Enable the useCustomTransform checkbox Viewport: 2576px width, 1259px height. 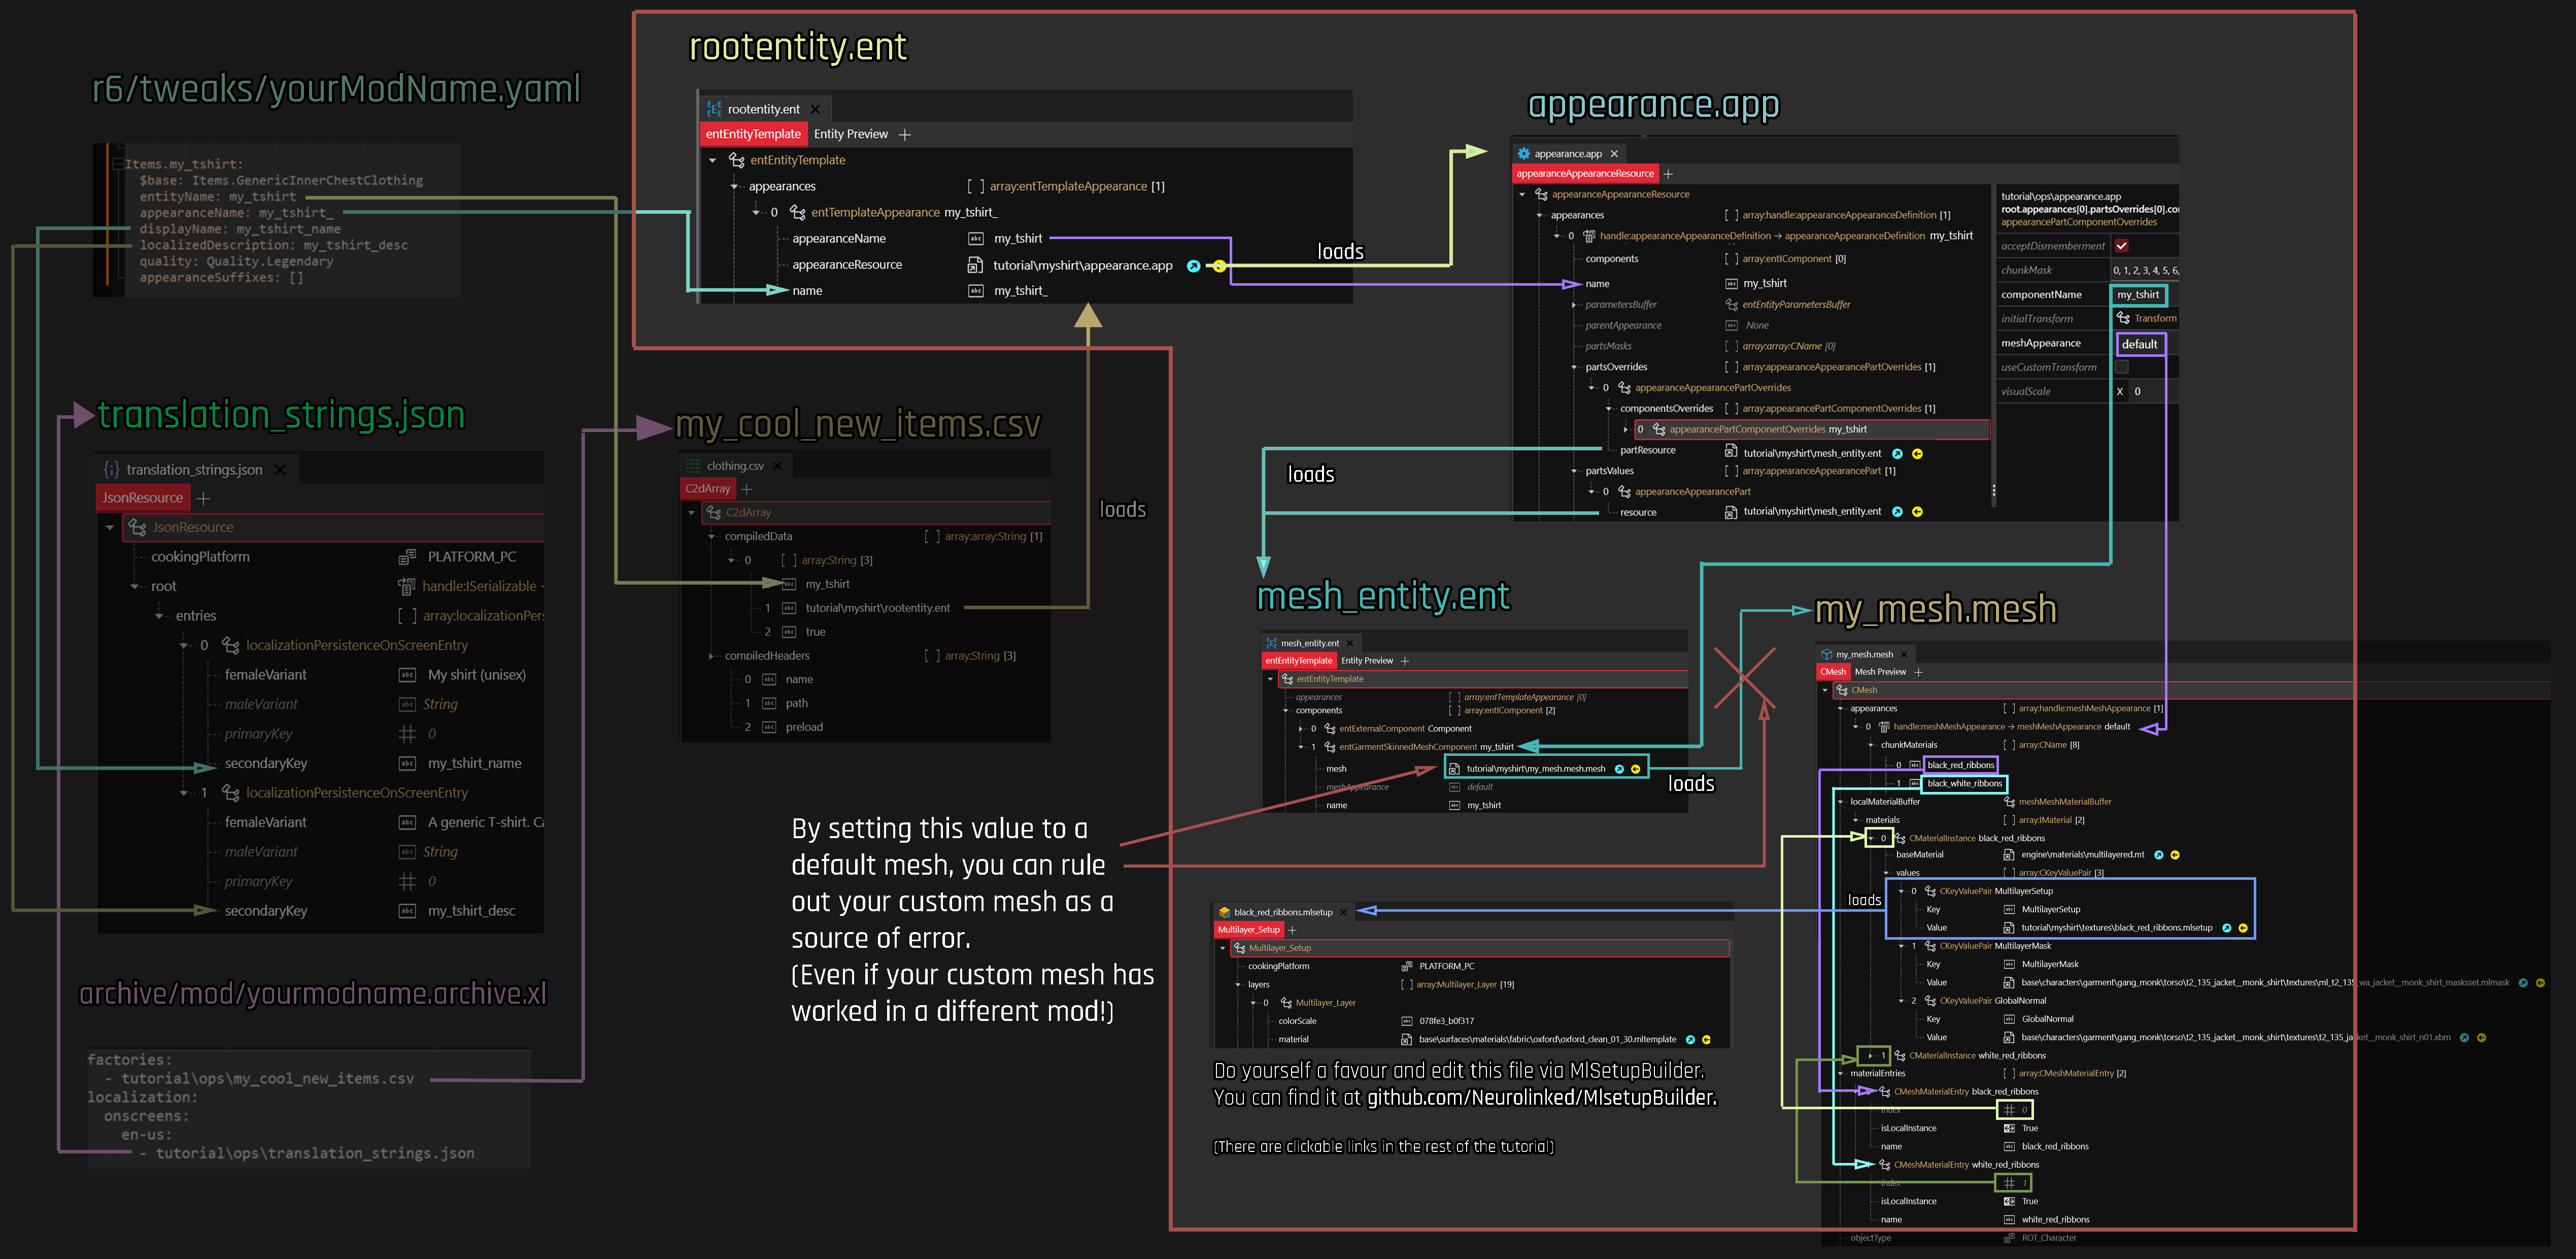(x=2121, y=367)
